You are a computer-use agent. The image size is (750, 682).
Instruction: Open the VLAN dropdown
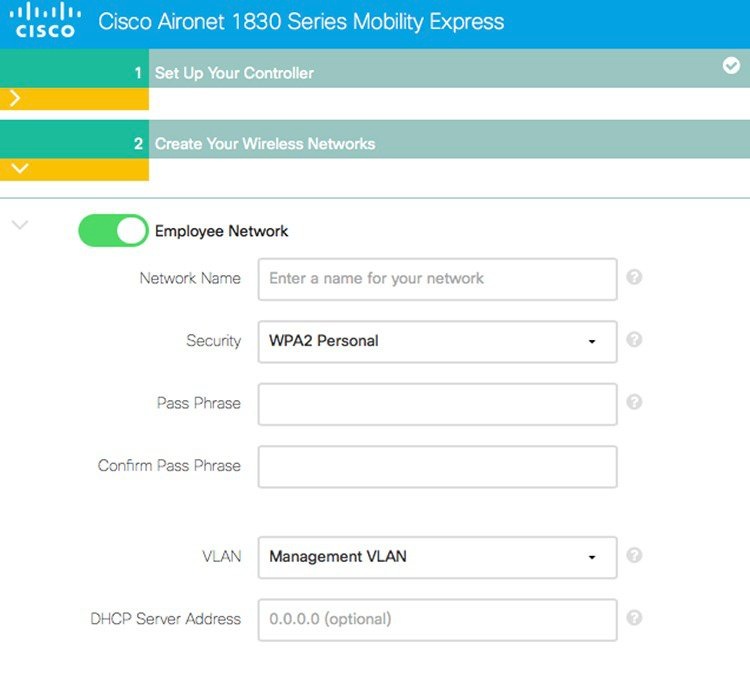click(437, 557)
